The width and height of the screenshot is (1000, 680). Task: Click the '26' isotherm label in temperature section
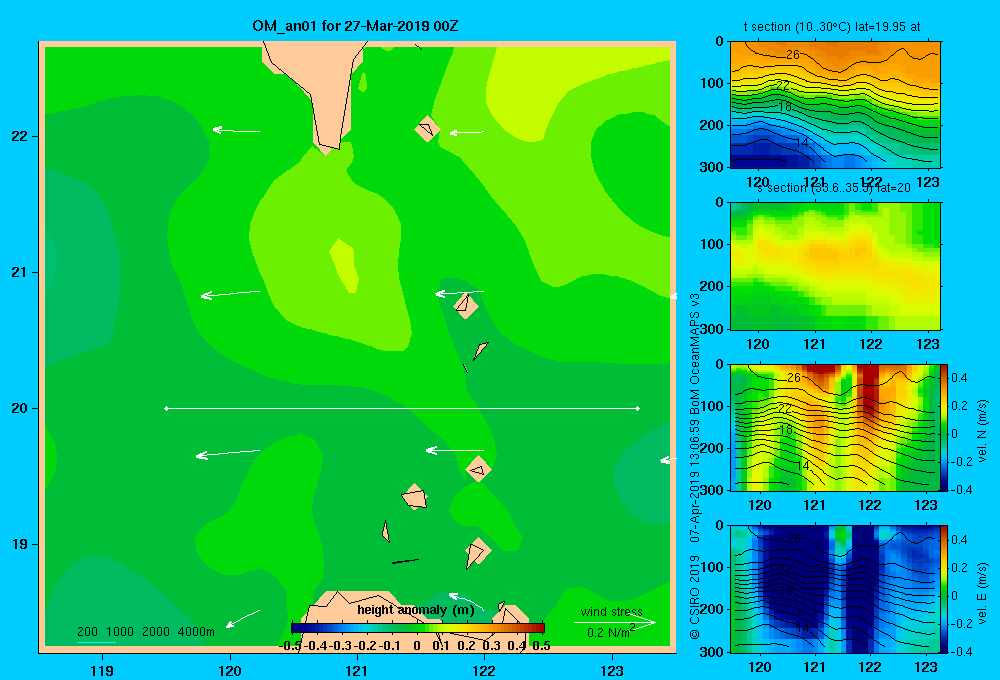[x=793, y=54]
